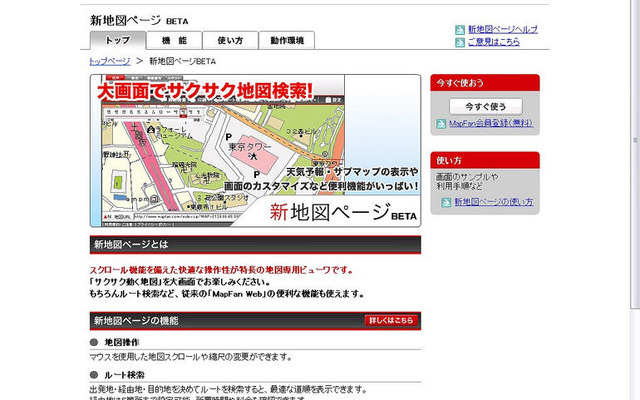Open the 機能 tab
The width and height of the screenshot is (640, 400).
pyautogui.click(x=174, y=40)
